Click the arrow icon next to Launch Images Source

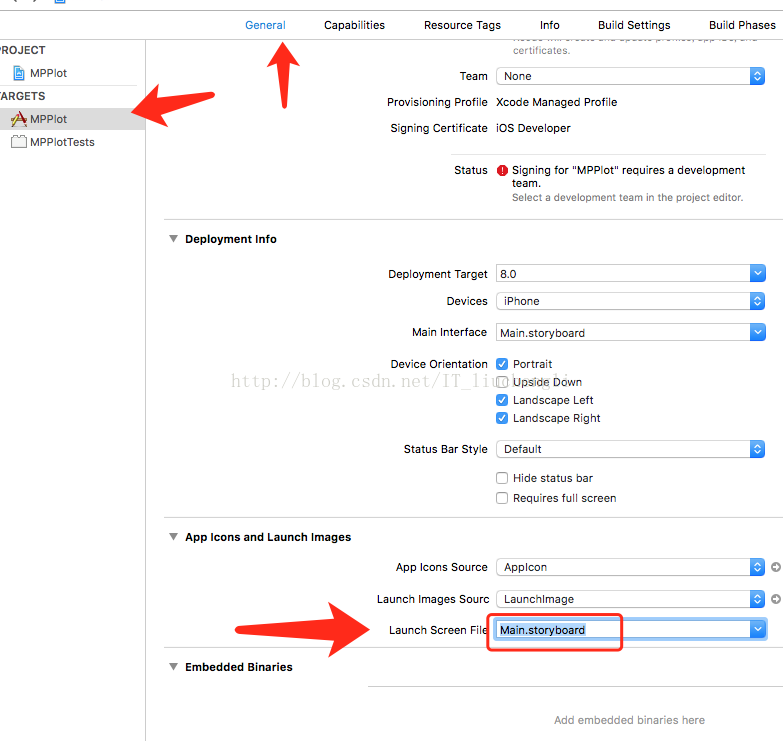coord(776,599)
